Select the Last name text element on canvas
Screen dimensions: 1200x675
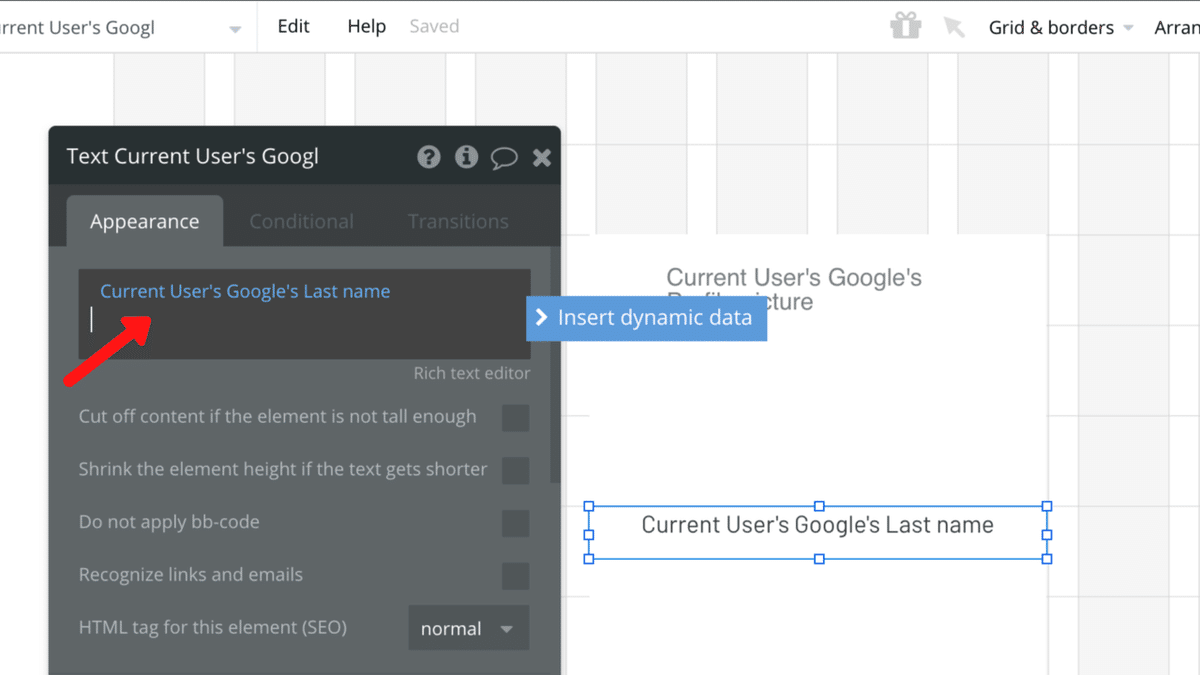(817, 526)
